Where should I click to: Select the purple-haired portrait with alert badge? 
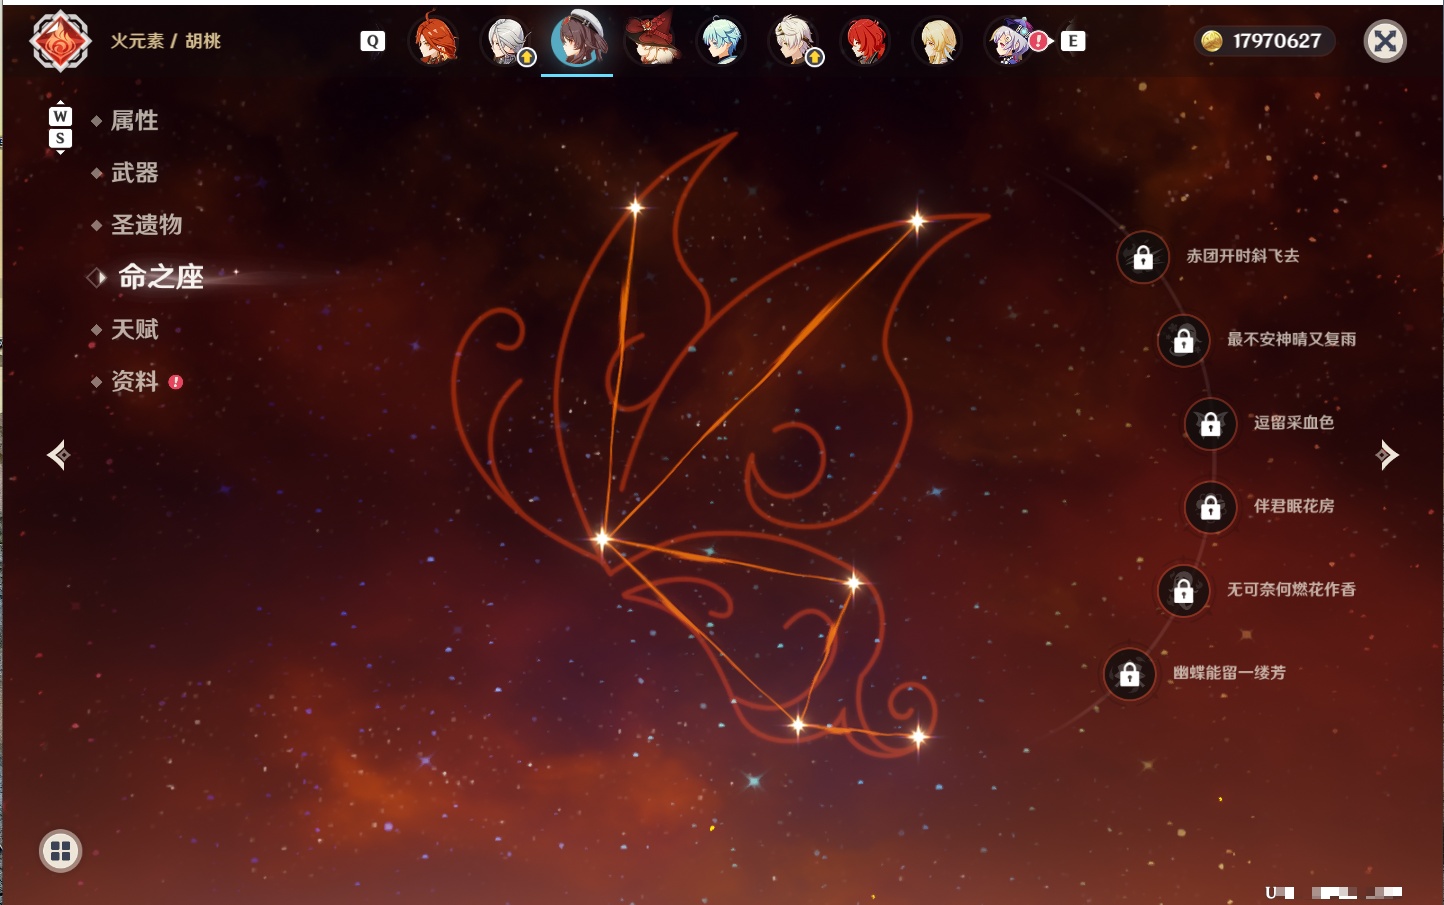[x=1012, y=41]
